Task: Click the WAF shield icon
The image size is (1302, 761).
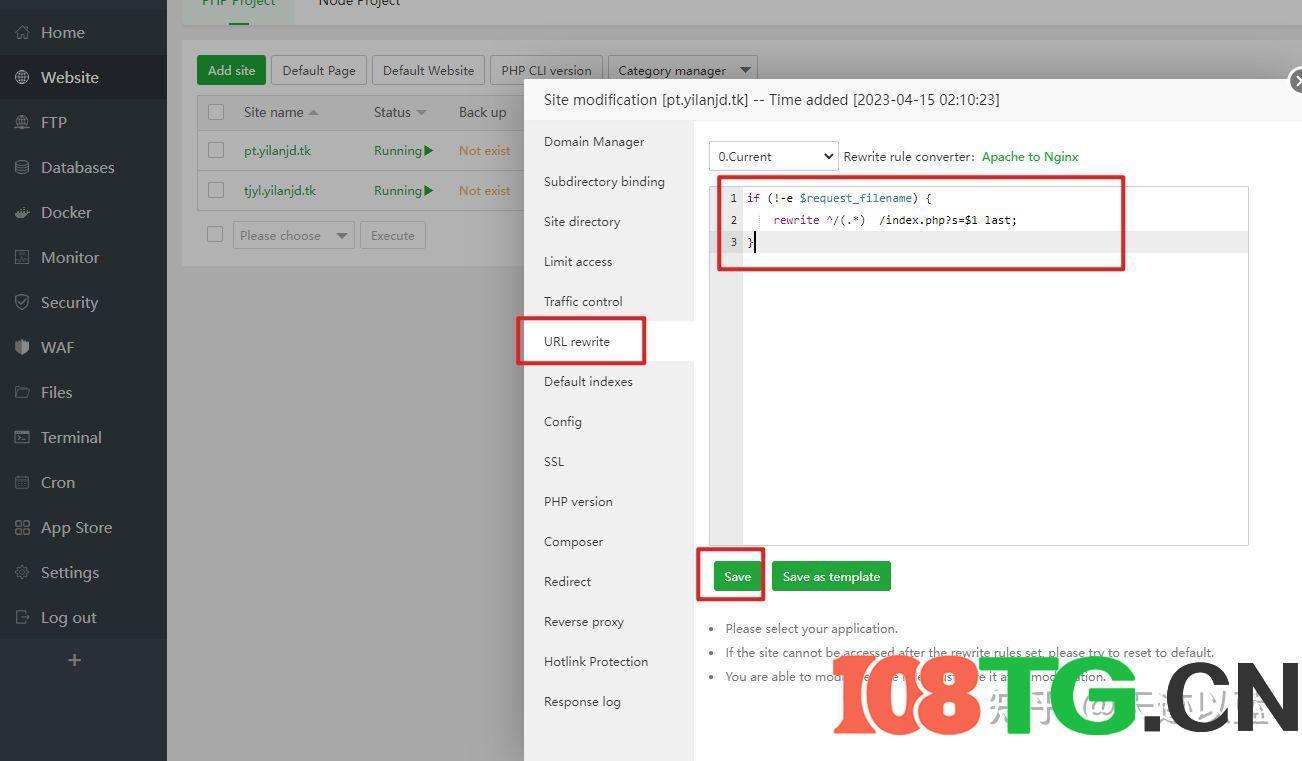Action: [22, 348]
